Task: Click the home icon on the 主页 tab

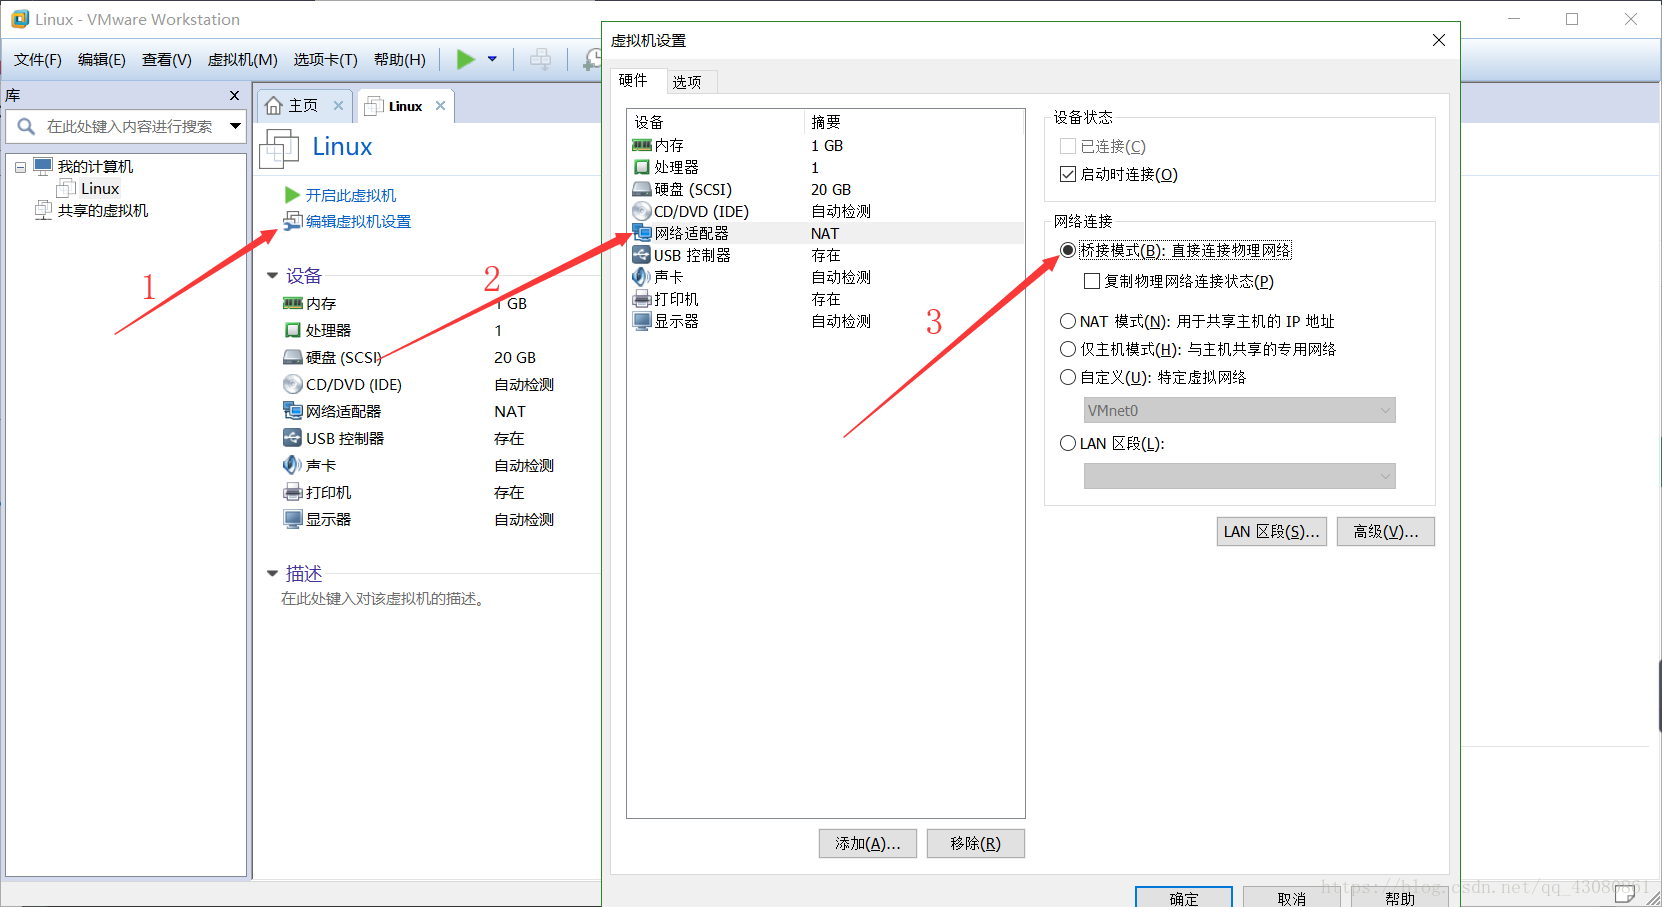Action: [273, 105]
